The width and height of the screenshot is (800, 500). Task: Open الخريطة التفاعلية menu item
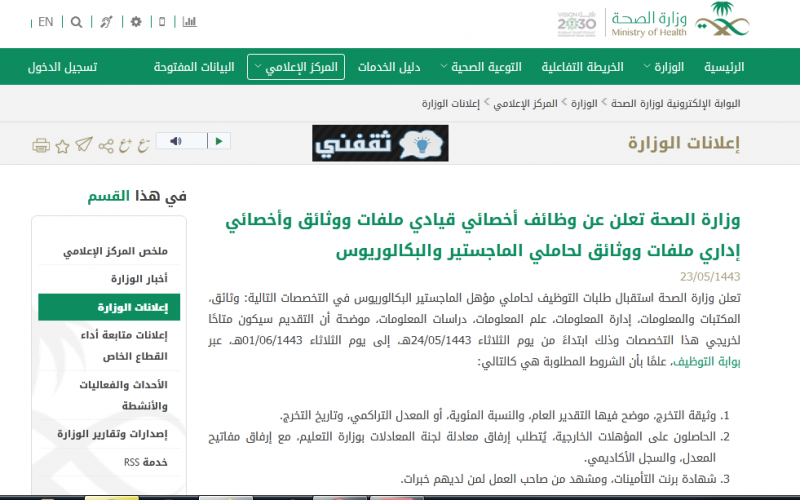[x=583, y=67]
